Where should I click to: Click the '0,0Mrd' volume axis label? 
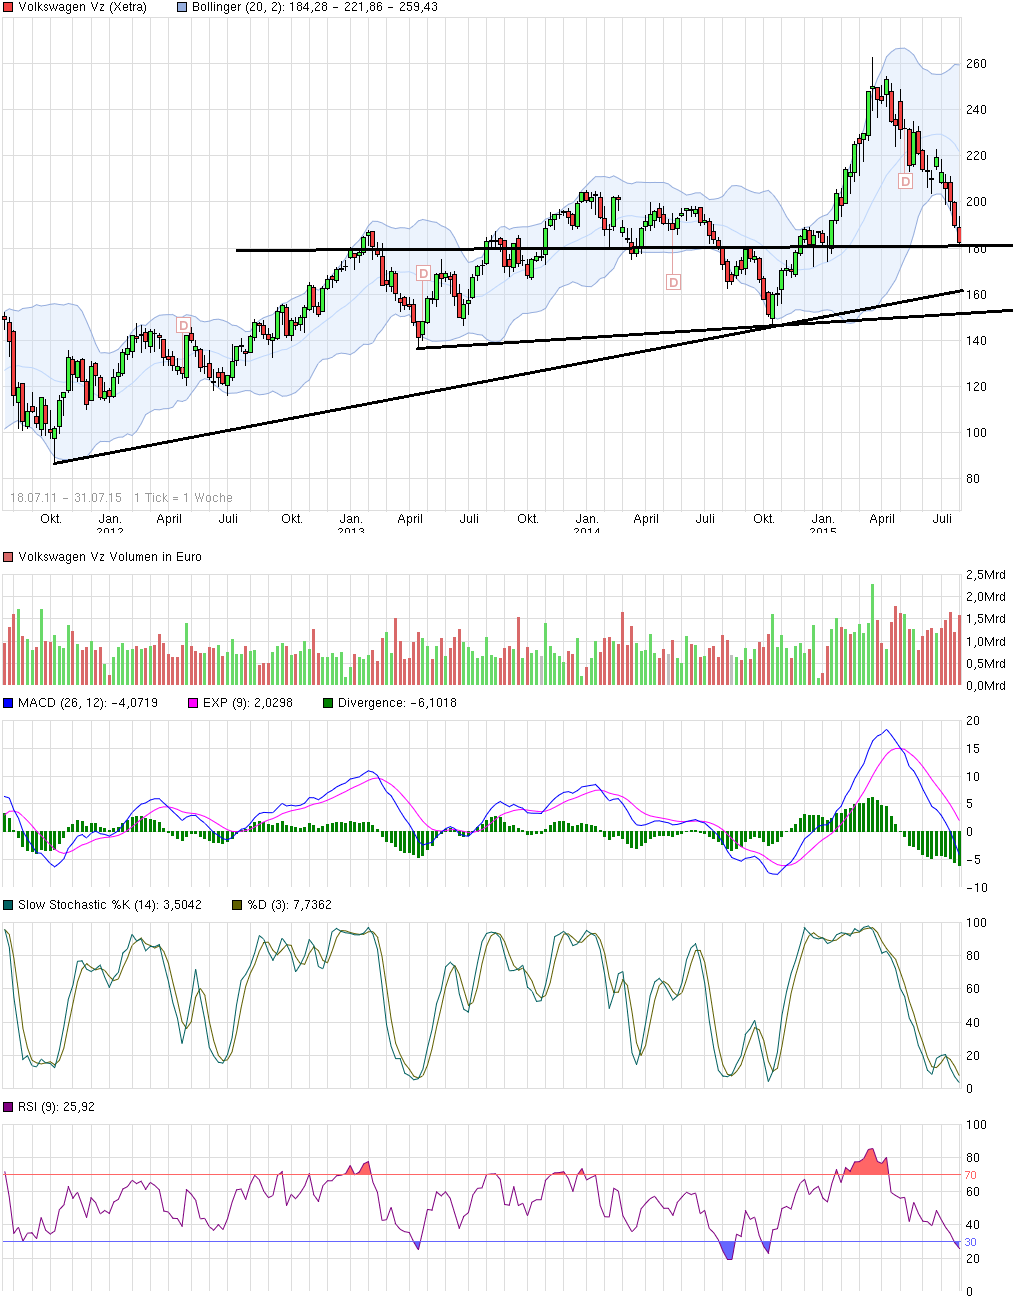(x=986, y=686)
